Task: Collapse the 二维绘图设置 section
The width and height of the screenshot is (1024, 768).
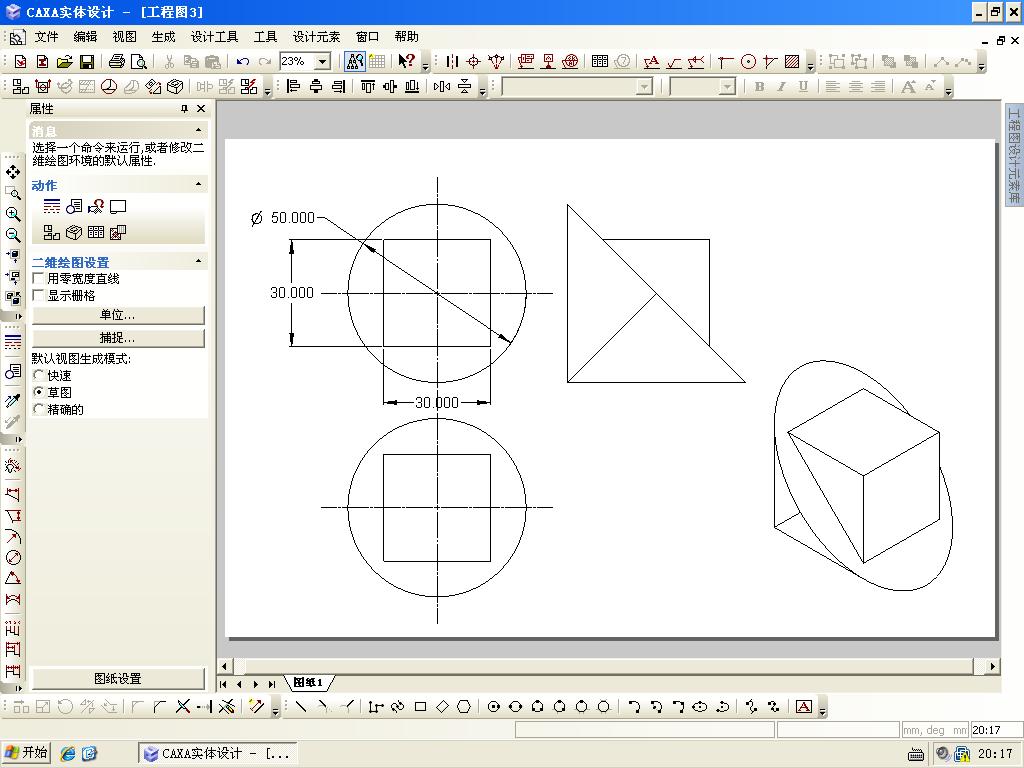Action: [199, 262]
